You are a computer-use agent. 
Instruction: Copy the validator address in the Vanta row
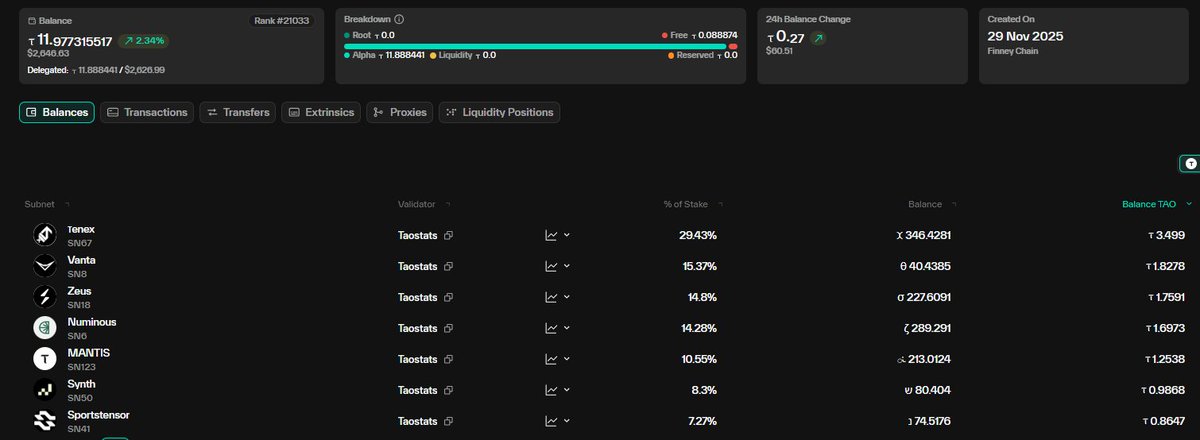coord(449,266)
